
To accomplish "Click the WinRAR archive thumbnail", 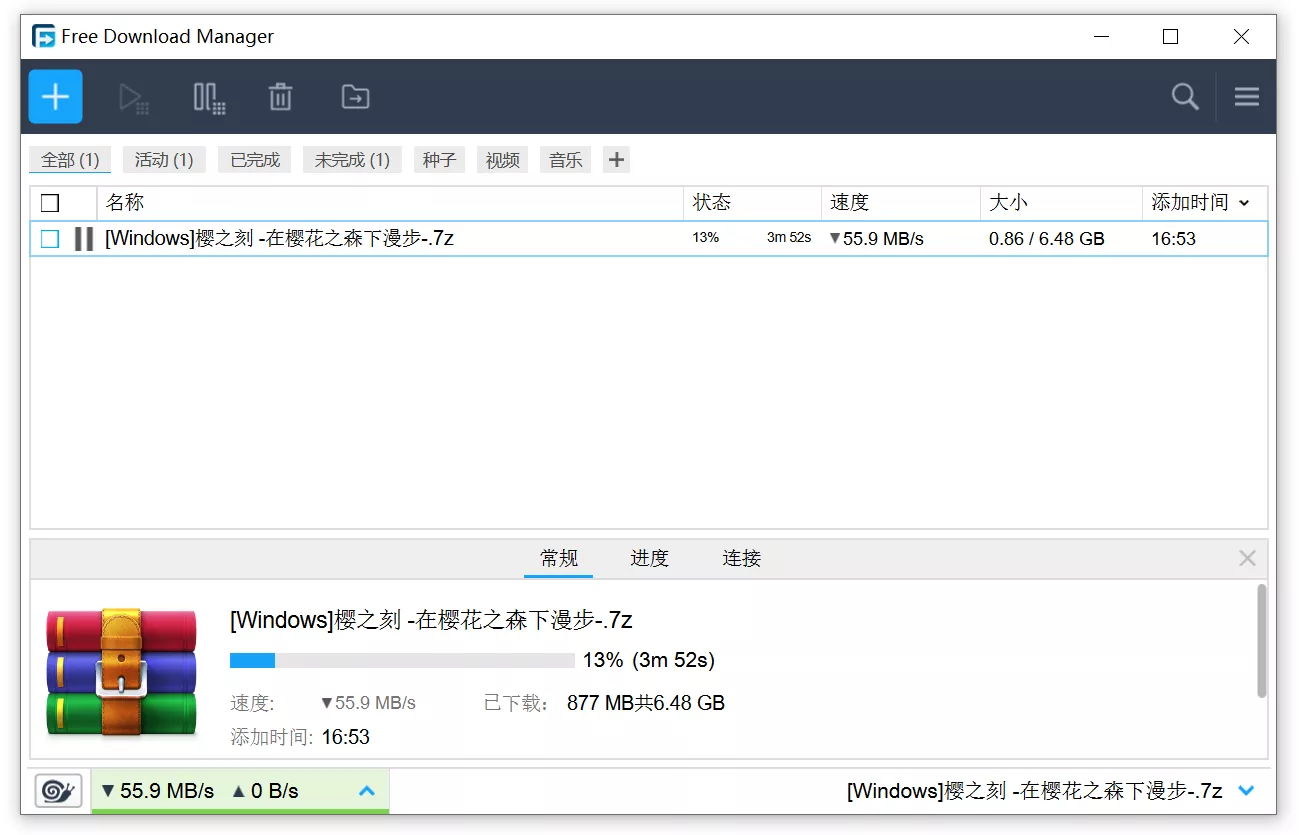I will [120, 672].
